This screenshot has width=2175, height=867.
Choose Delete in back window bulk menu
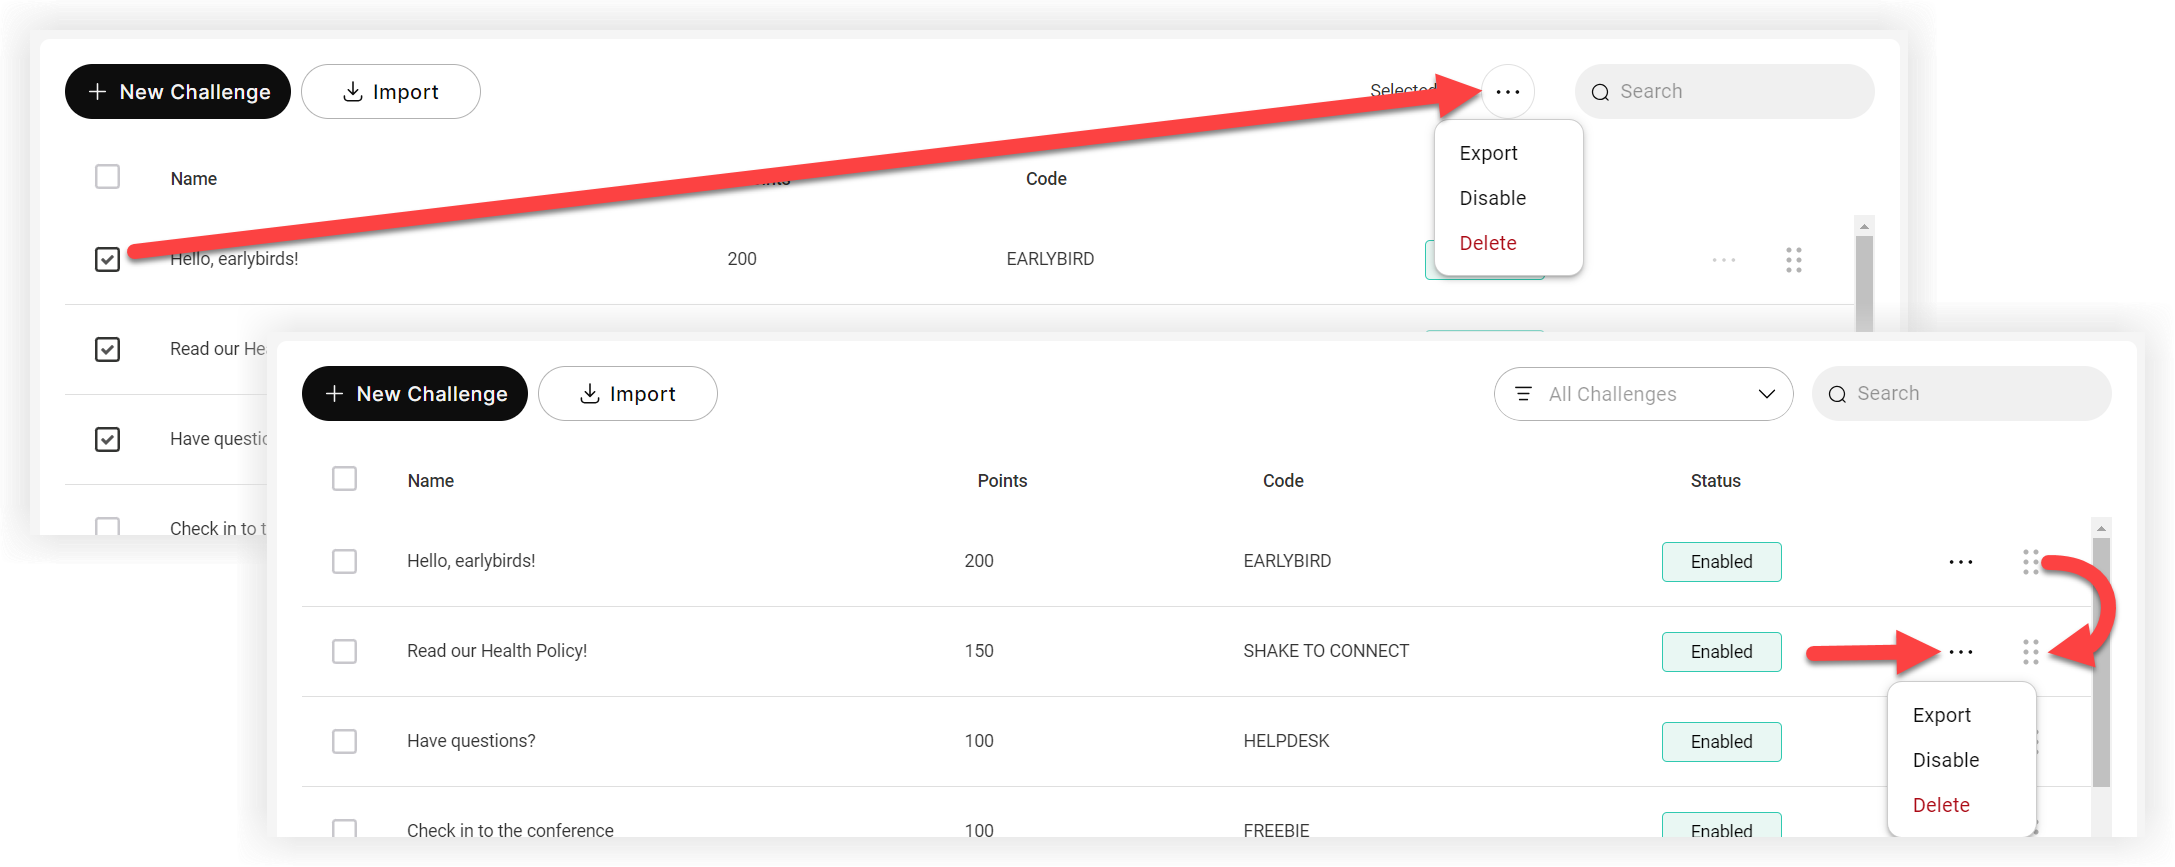point(1488,243)
